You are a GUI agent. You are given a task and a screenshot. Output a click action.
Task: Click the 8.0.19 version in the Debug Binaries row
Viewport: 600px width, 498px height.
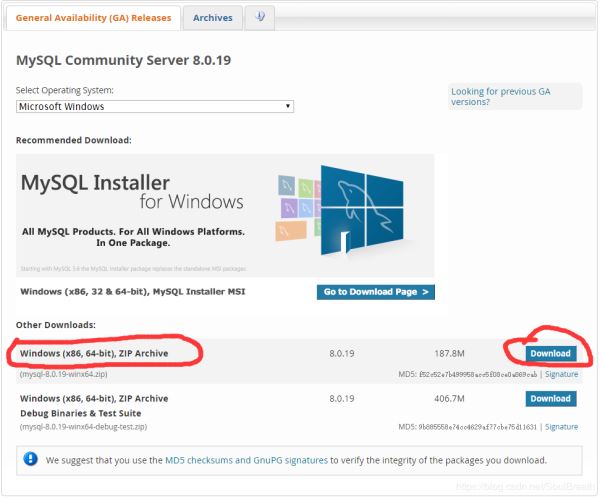[x=342, y=398]
